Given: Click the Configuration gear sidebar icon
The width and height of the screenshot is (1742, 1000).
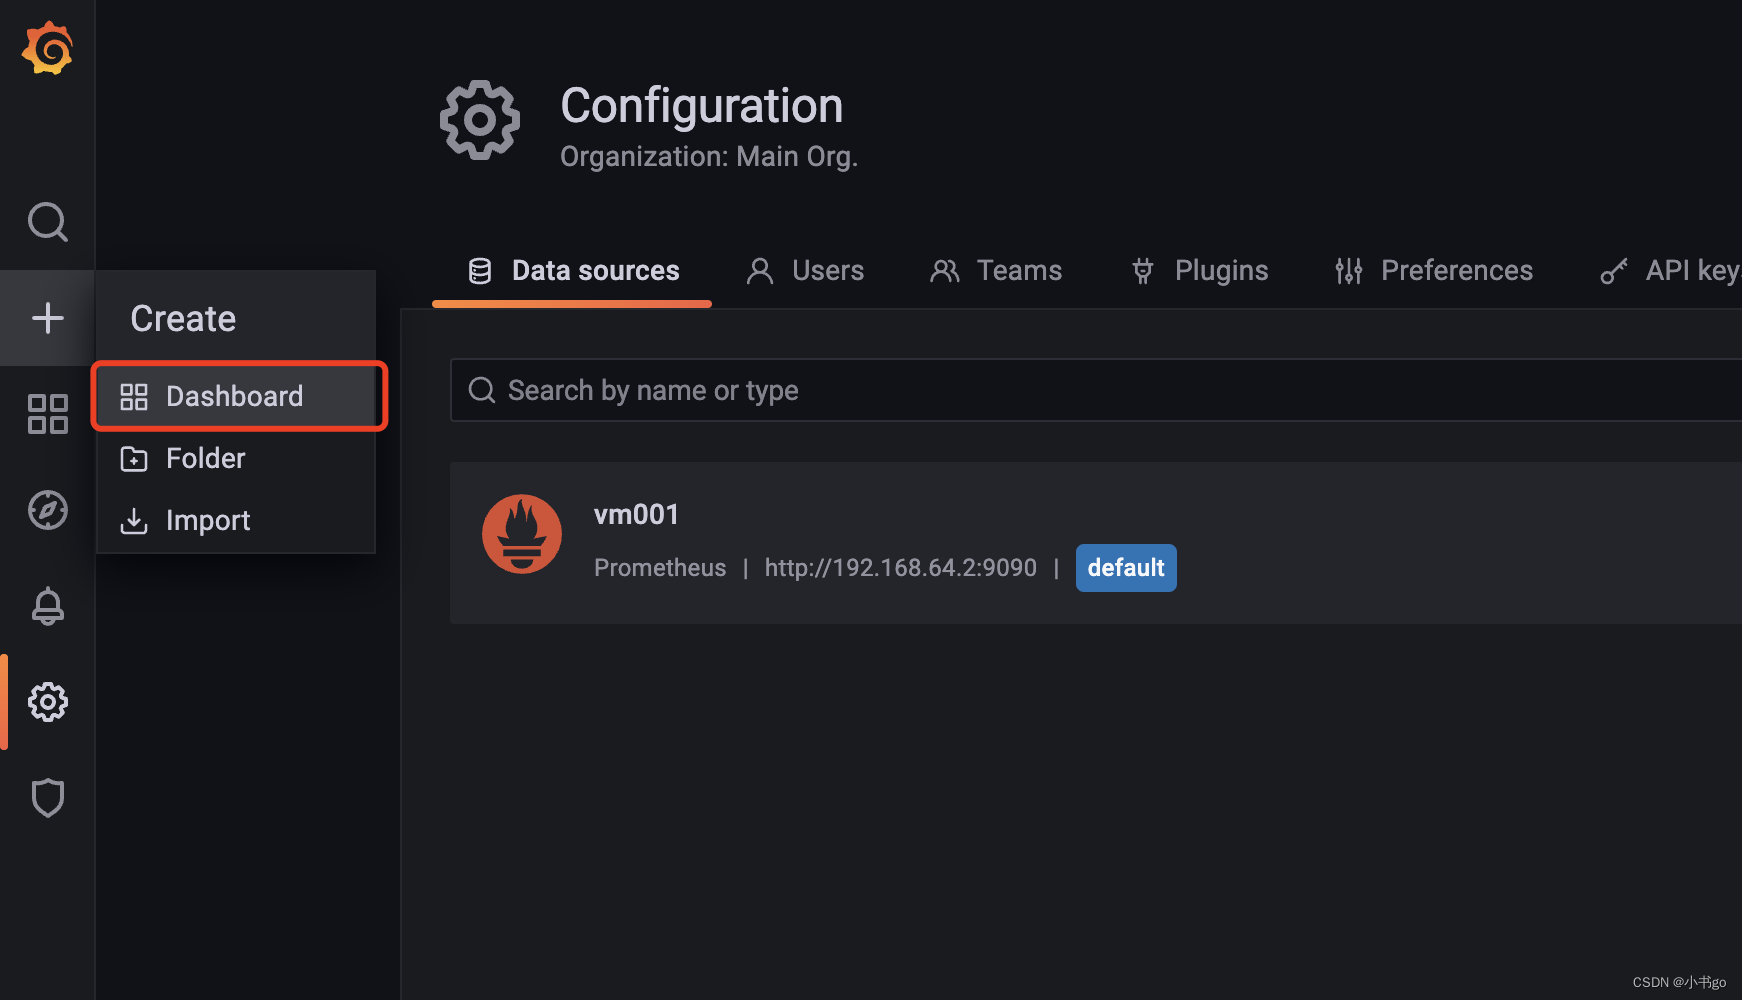Looking at the screenshot, I should pyautogui.click(x=47, y=702).
